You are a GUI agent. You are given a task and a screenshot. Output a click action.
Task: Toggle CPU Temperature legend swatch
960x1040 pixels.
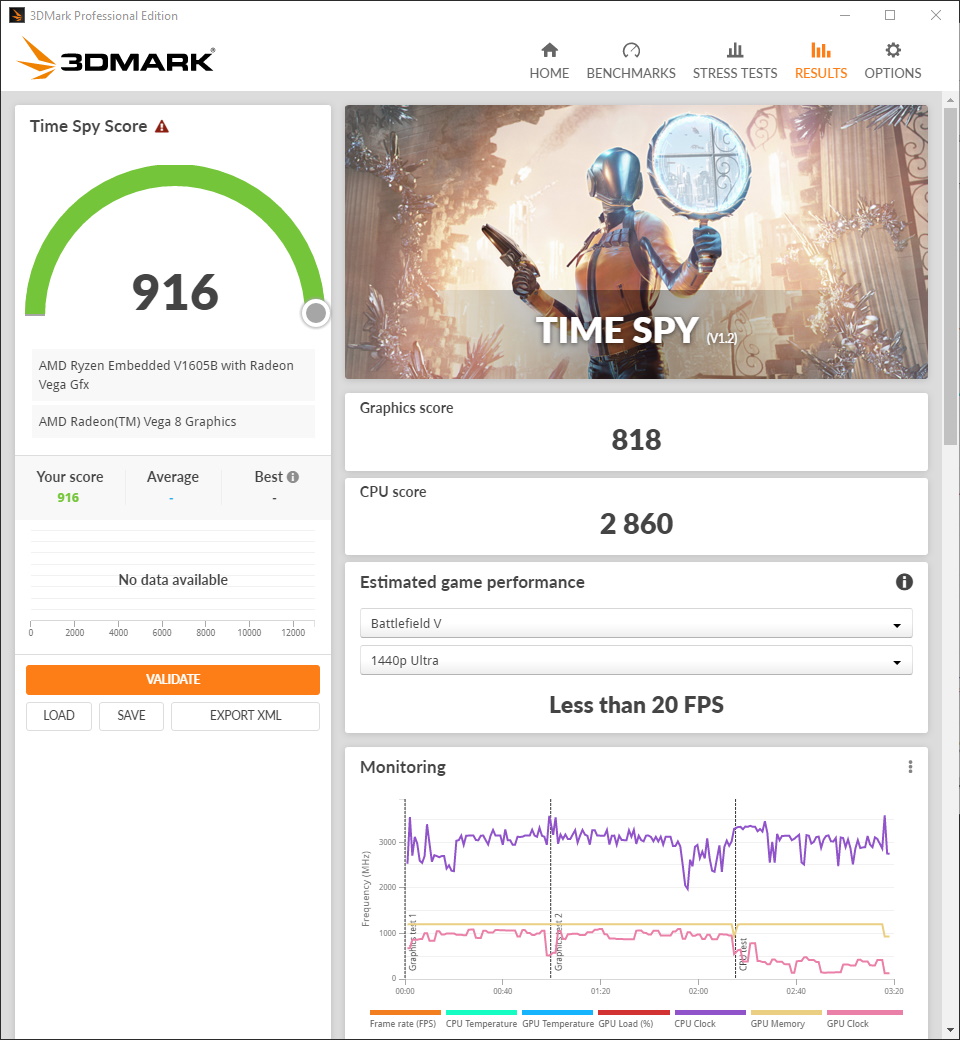(481, 1013)
